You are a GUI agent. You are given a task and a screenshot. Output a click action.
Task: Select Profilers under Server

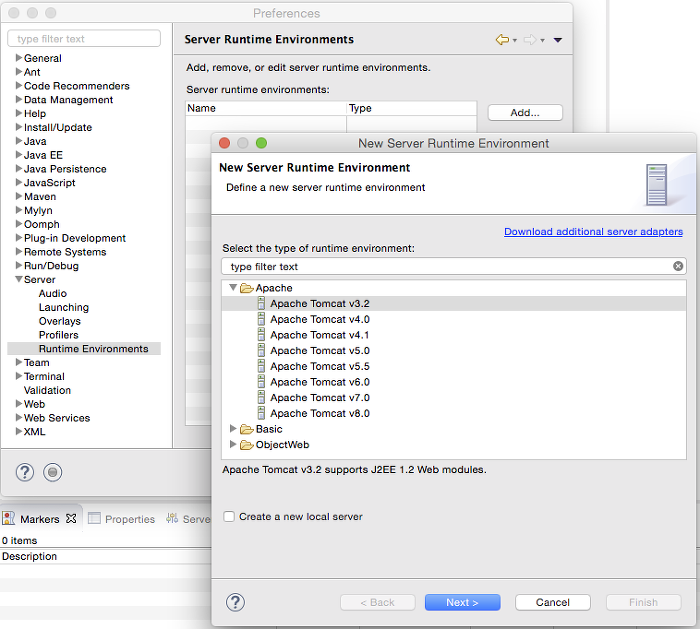(58, 335)
